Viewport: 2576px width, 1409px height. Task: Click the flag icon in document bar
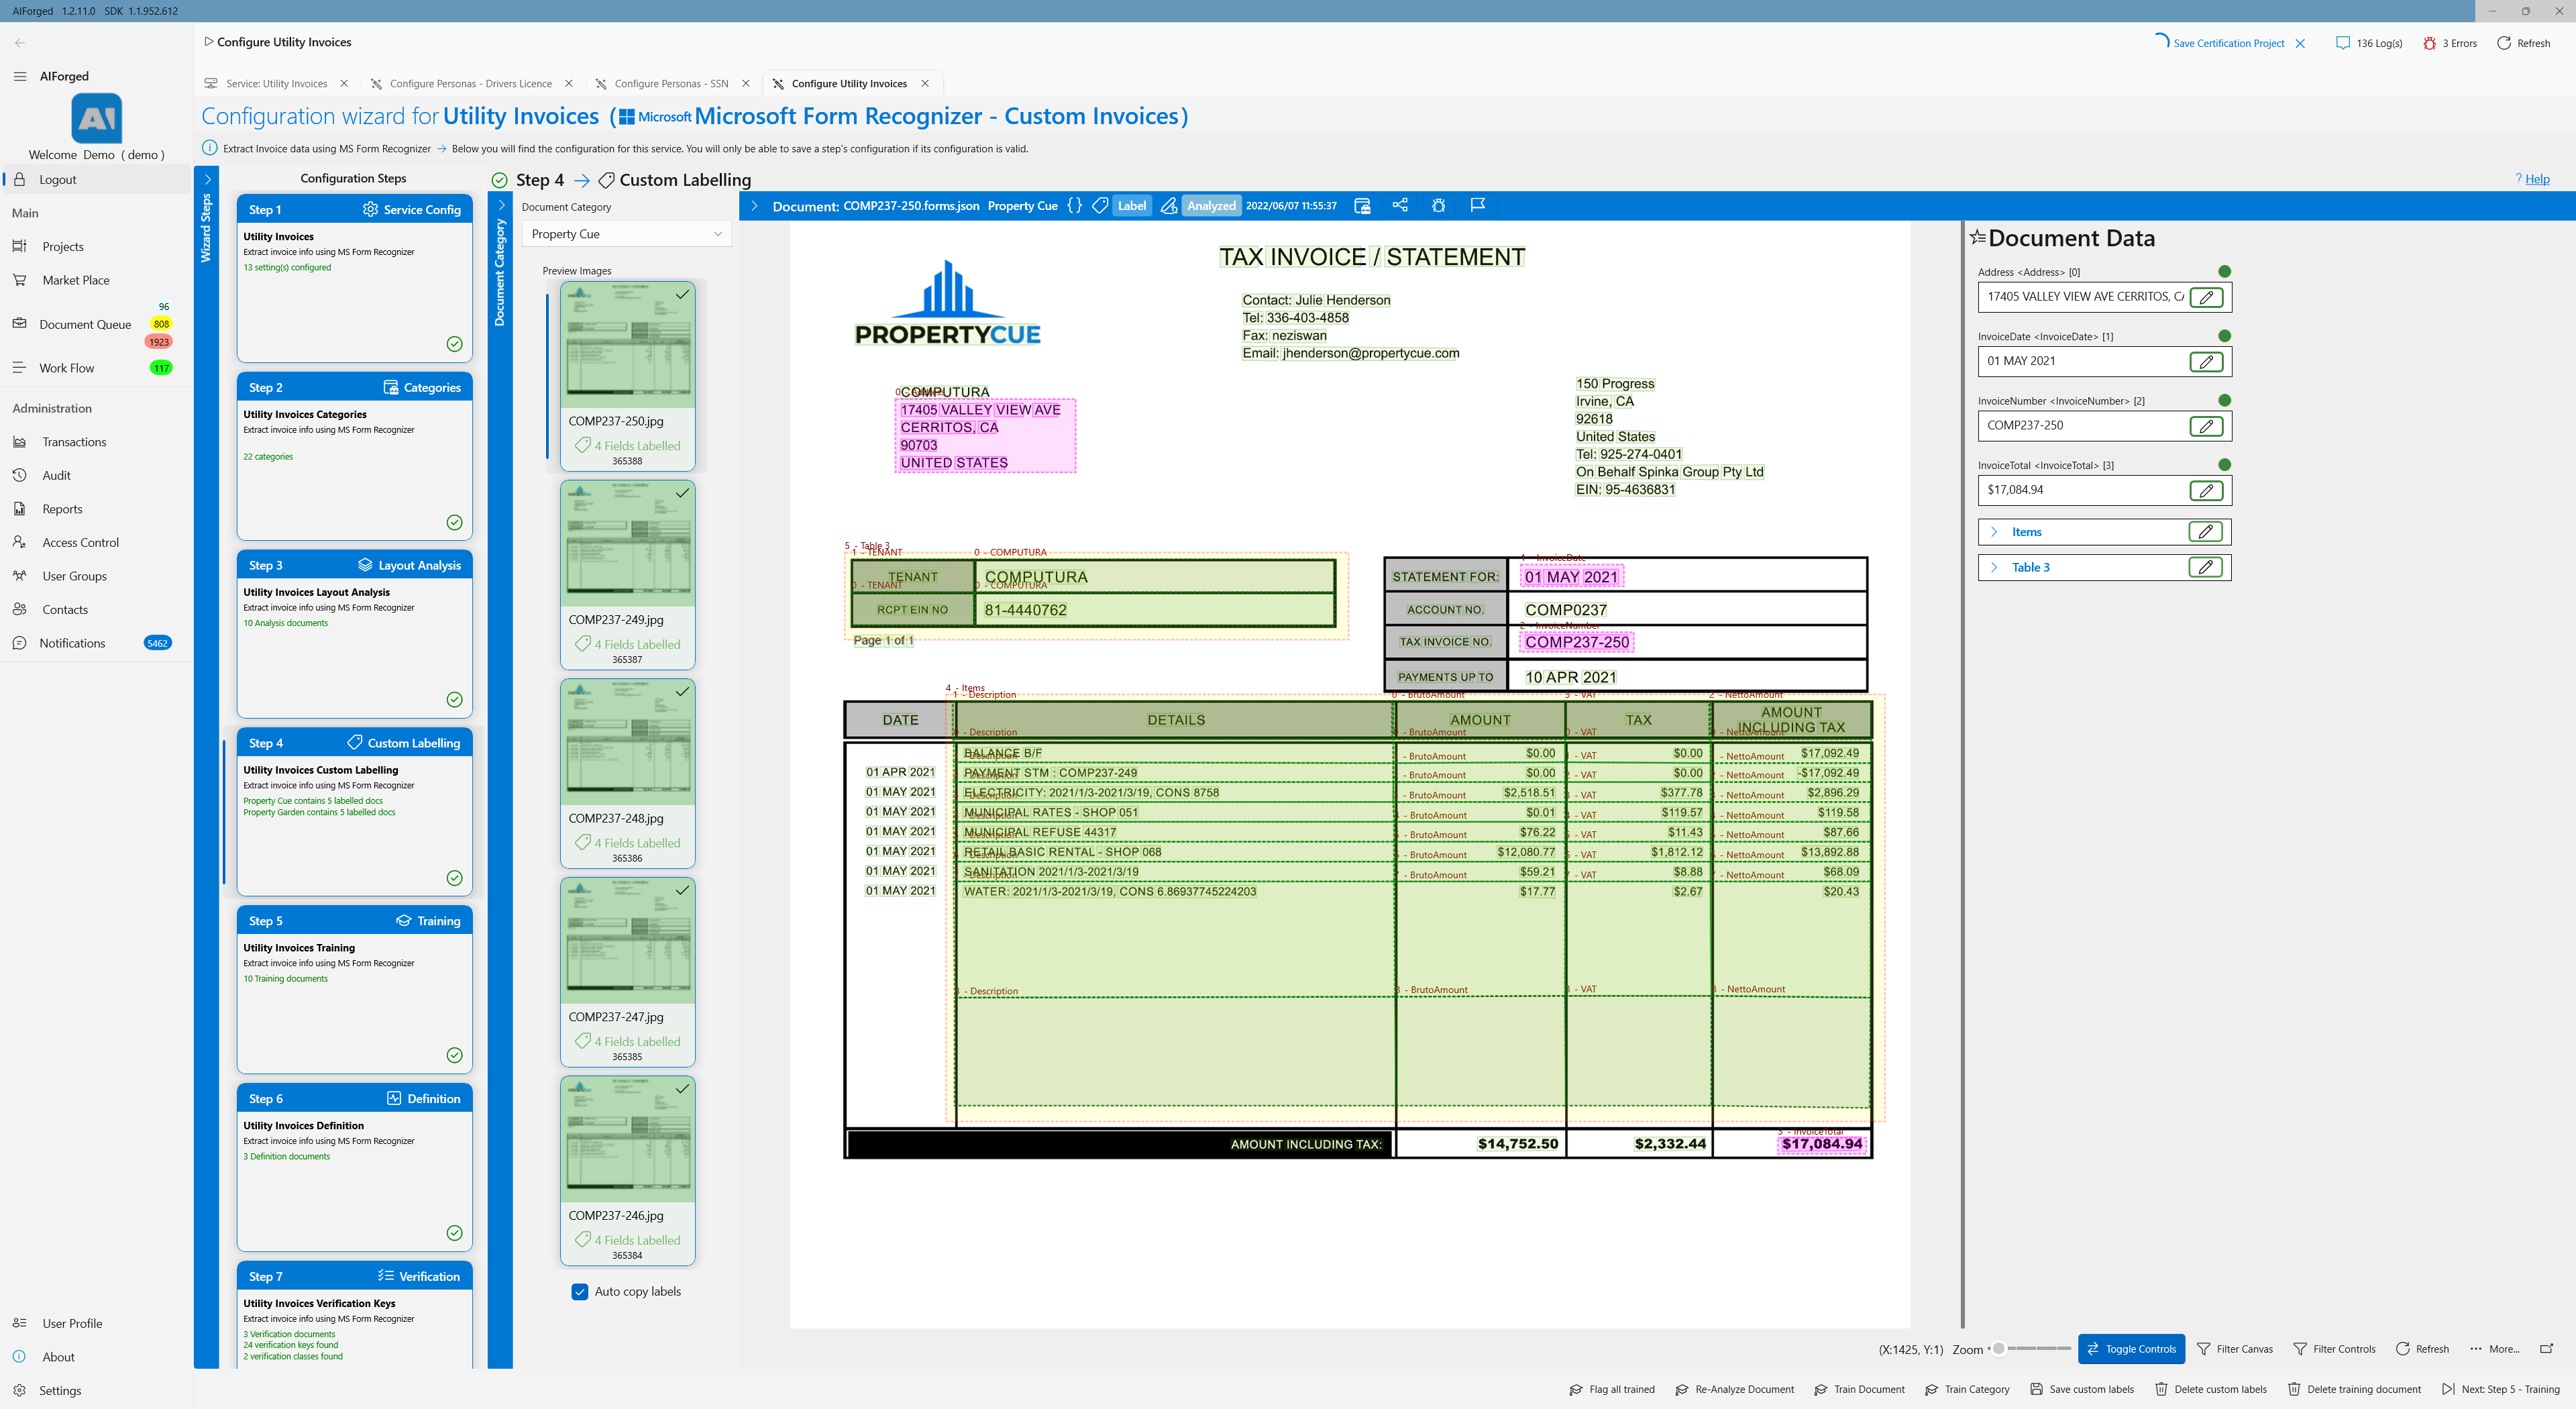(x=1478, y=205)
